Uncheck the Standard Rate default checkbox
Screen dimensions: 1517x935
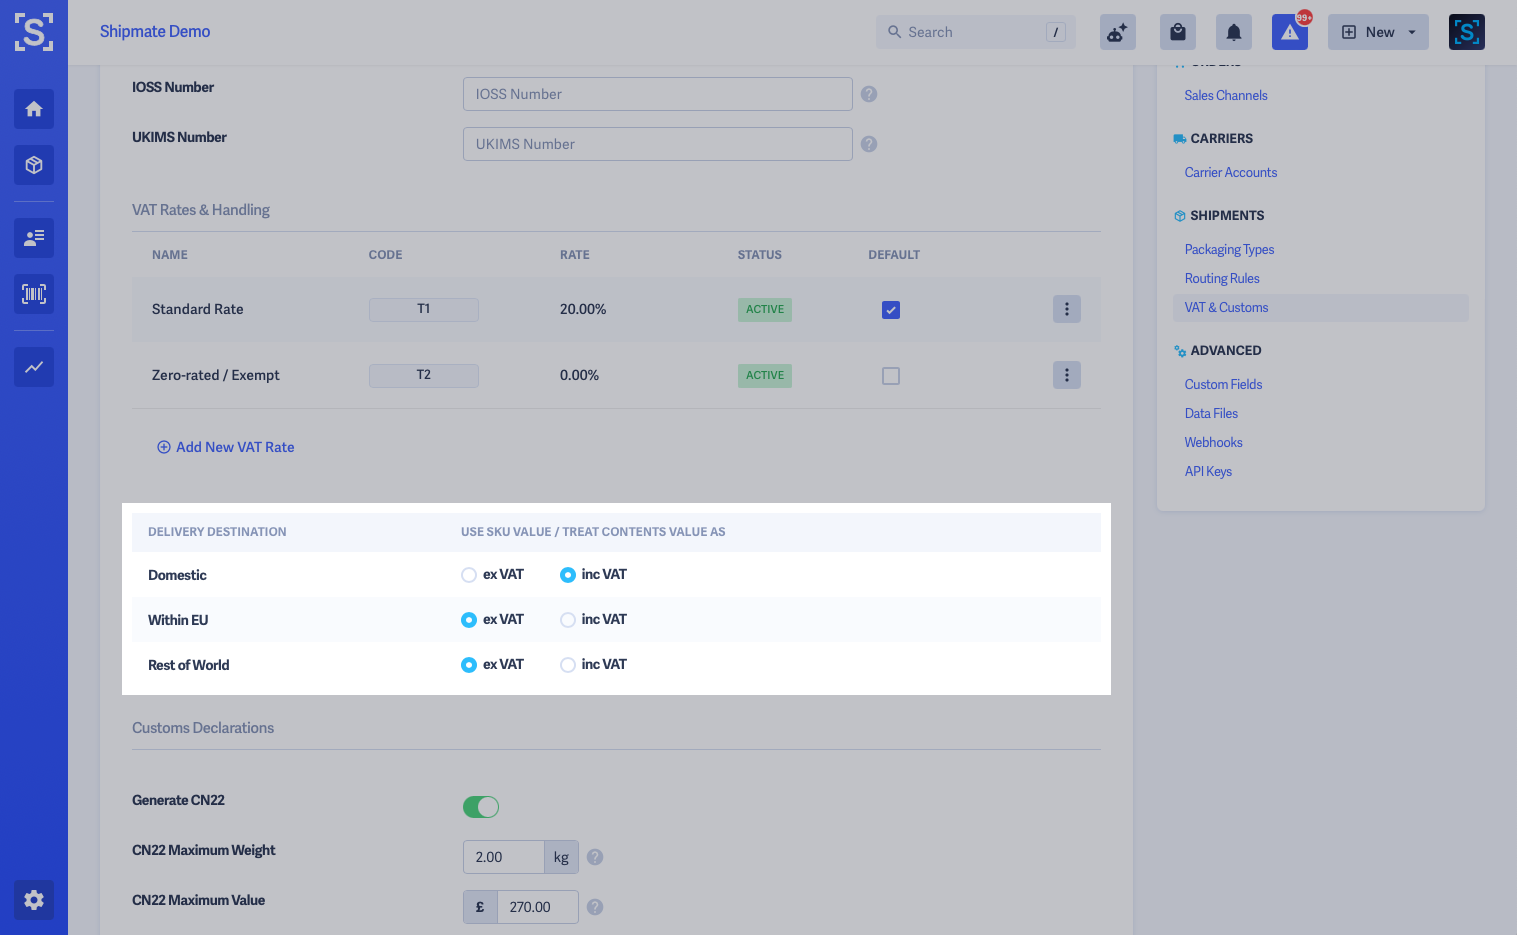pyautogui.click(x=891, y=310)
